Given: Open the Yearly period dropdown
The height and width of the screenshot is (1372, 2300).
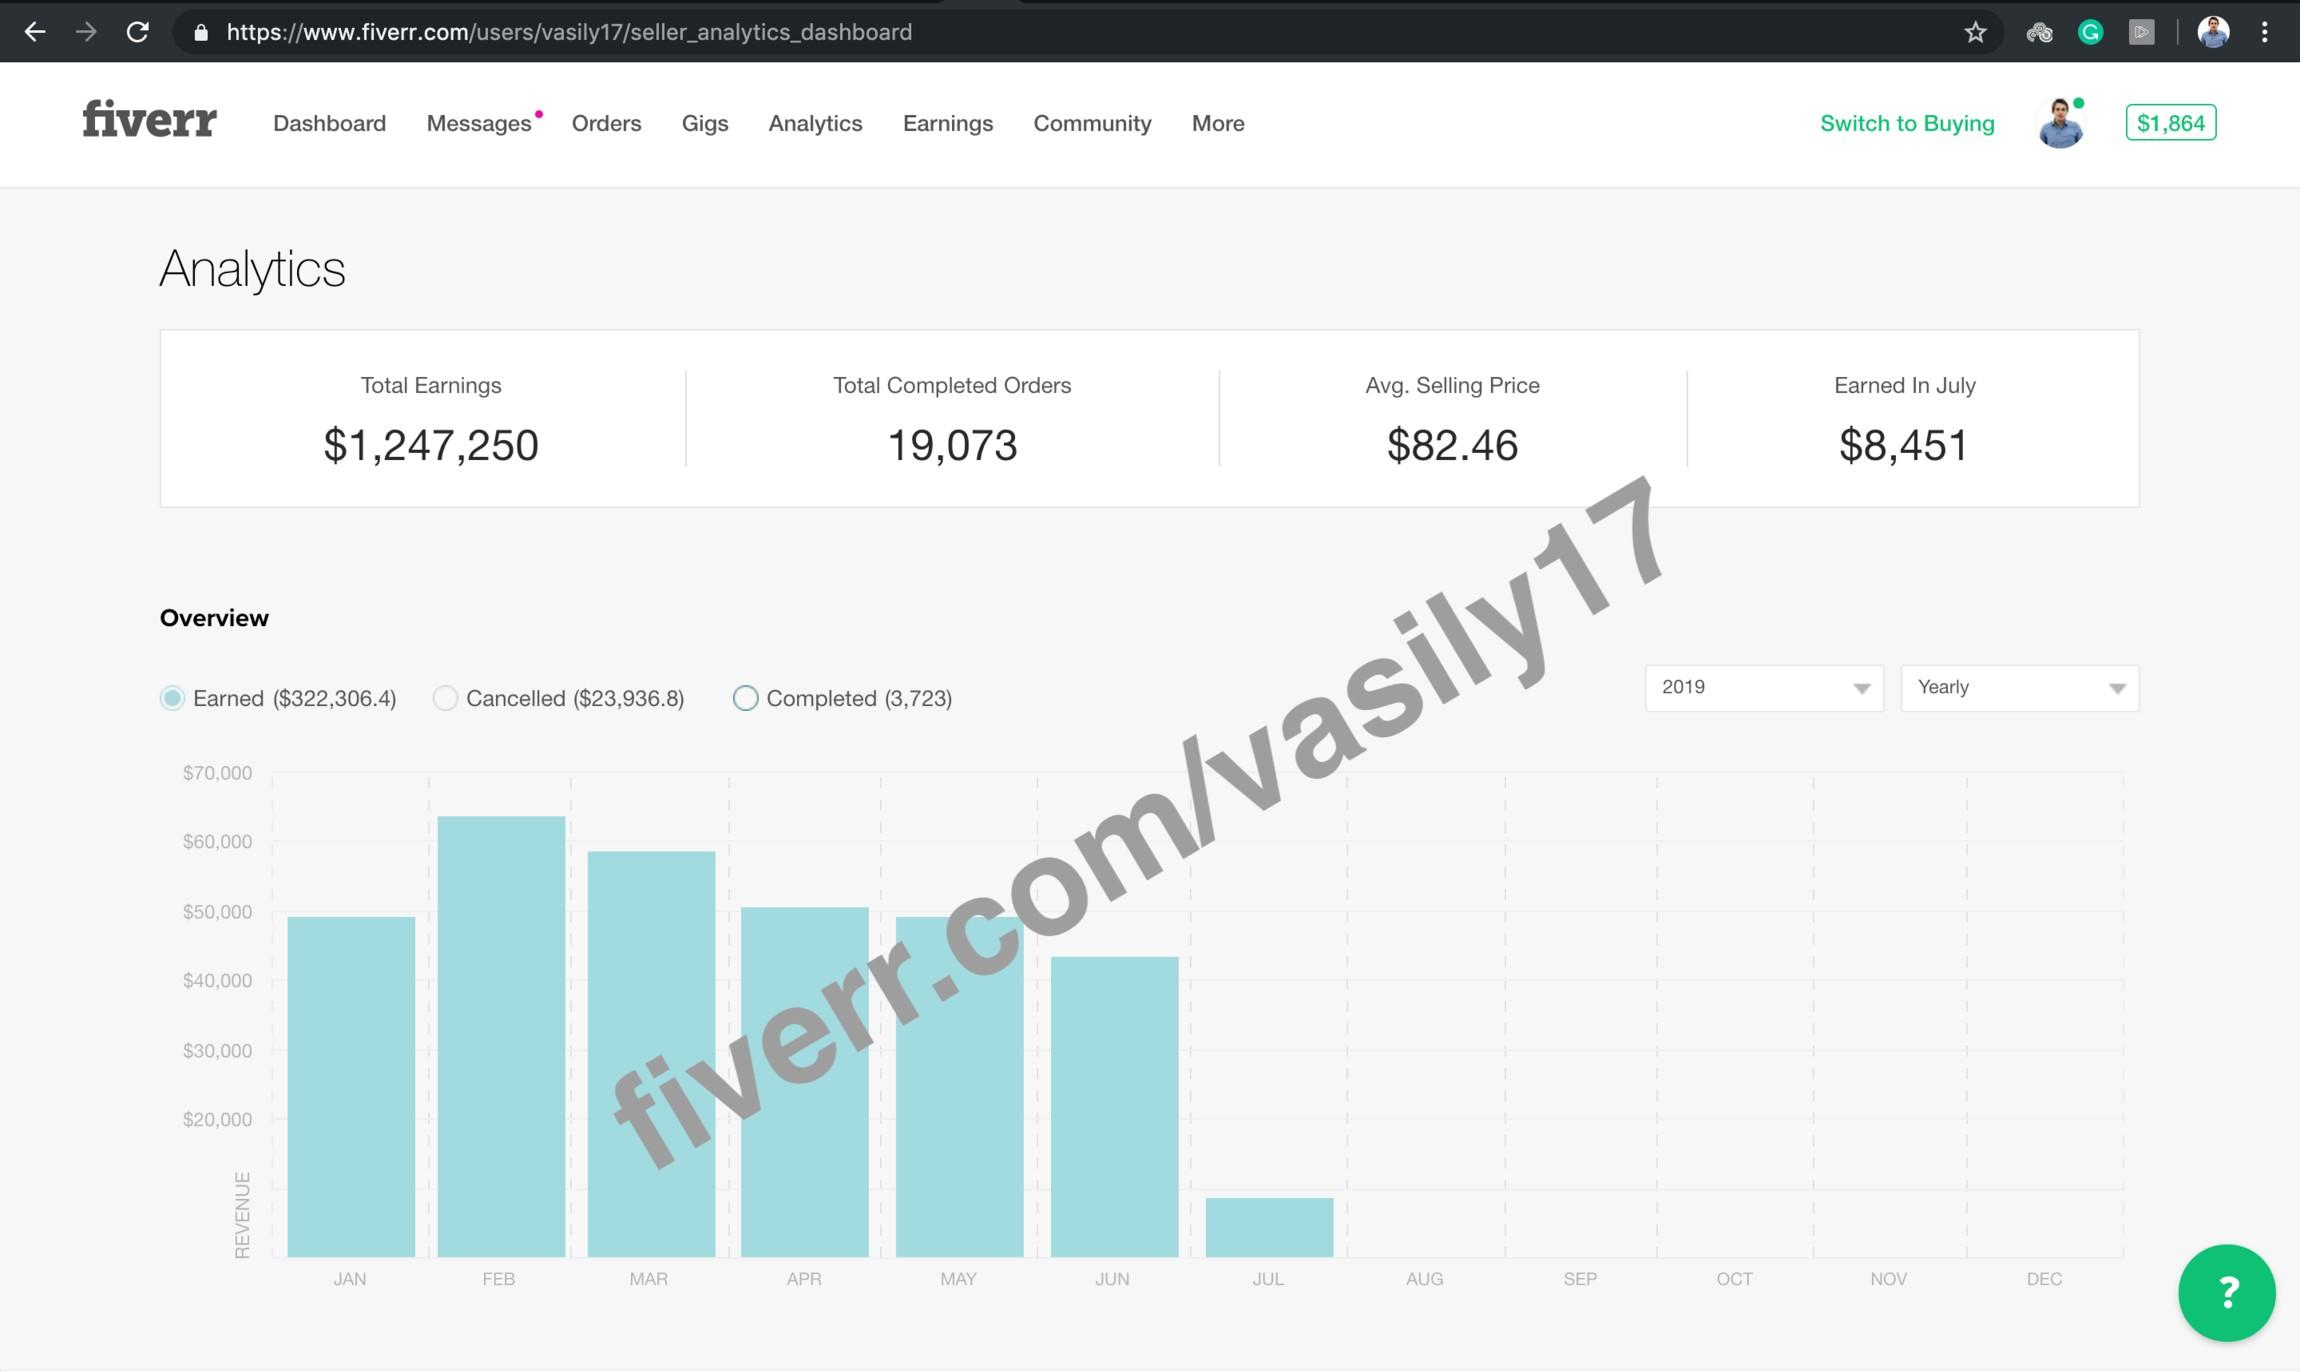Looking at the screenshot, I should pos(2019,688).
